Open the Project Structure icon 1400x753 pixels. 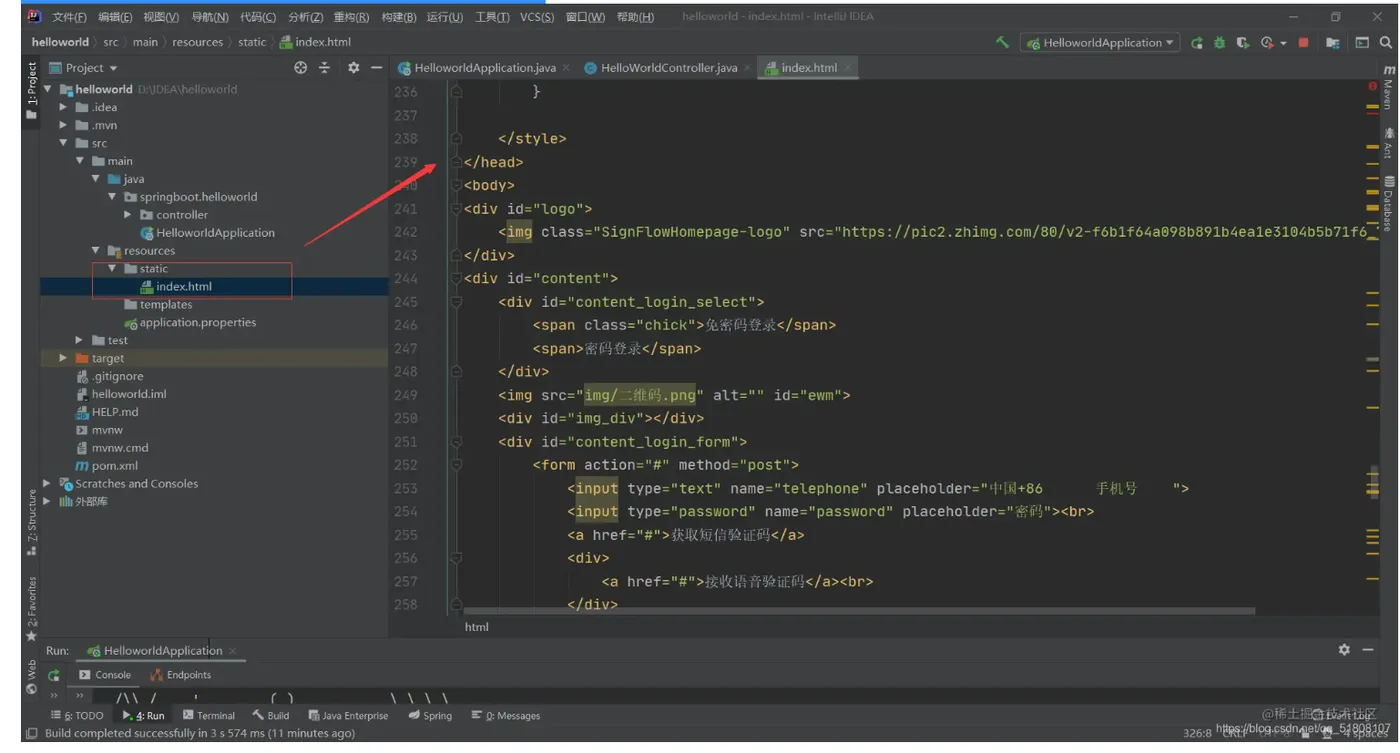[x=1333, y=43]
